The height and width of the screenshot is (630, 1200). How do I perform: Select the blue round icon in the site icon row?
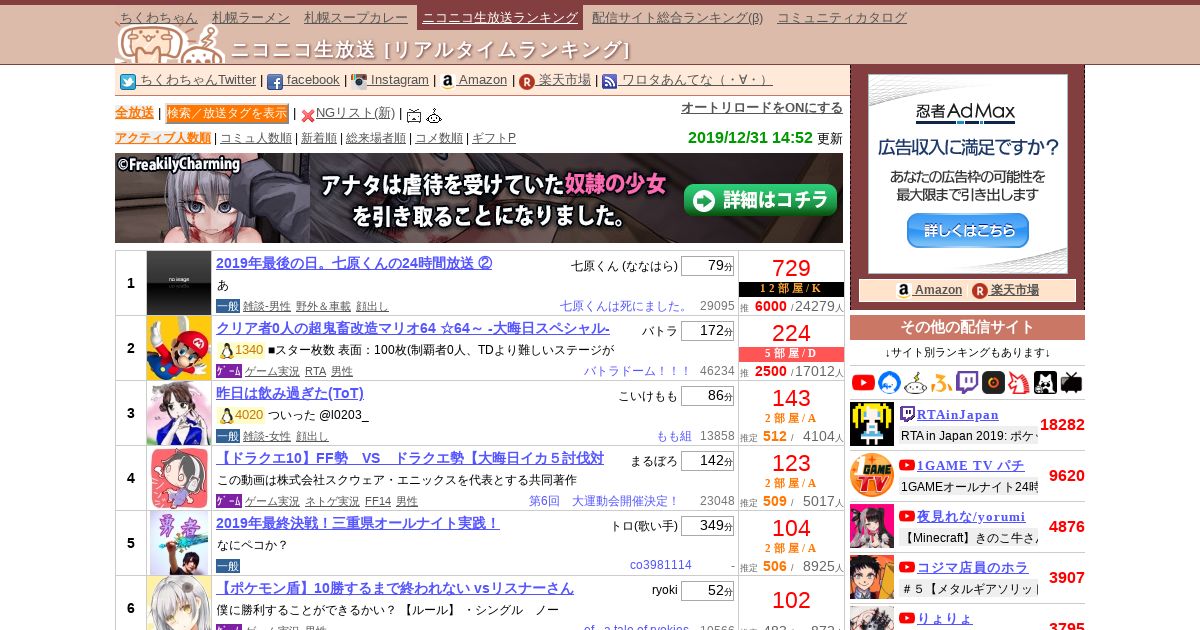pos(889,383)
